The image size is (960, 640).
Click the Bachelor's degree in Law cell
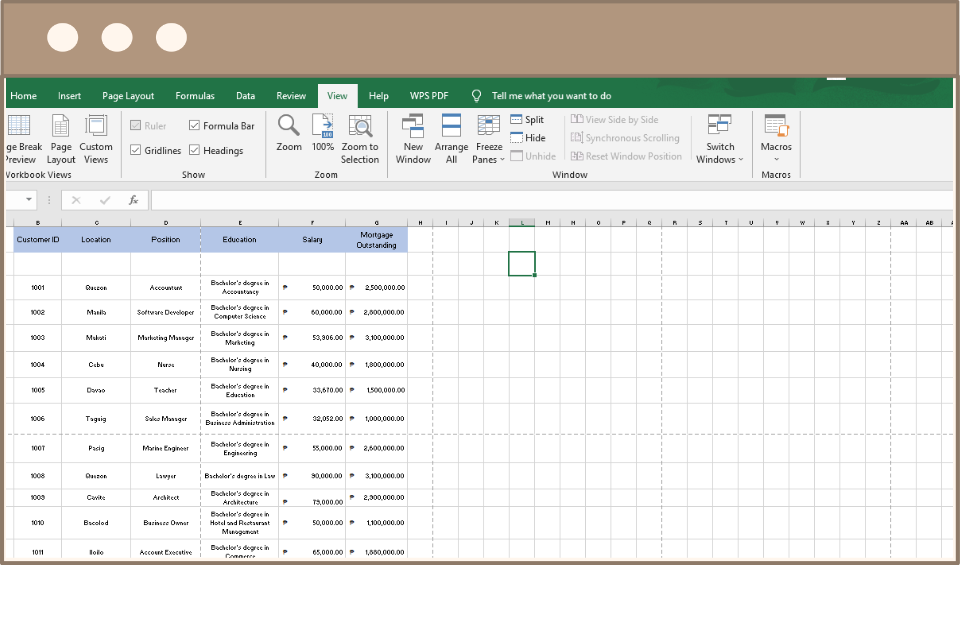click(239, 476)
